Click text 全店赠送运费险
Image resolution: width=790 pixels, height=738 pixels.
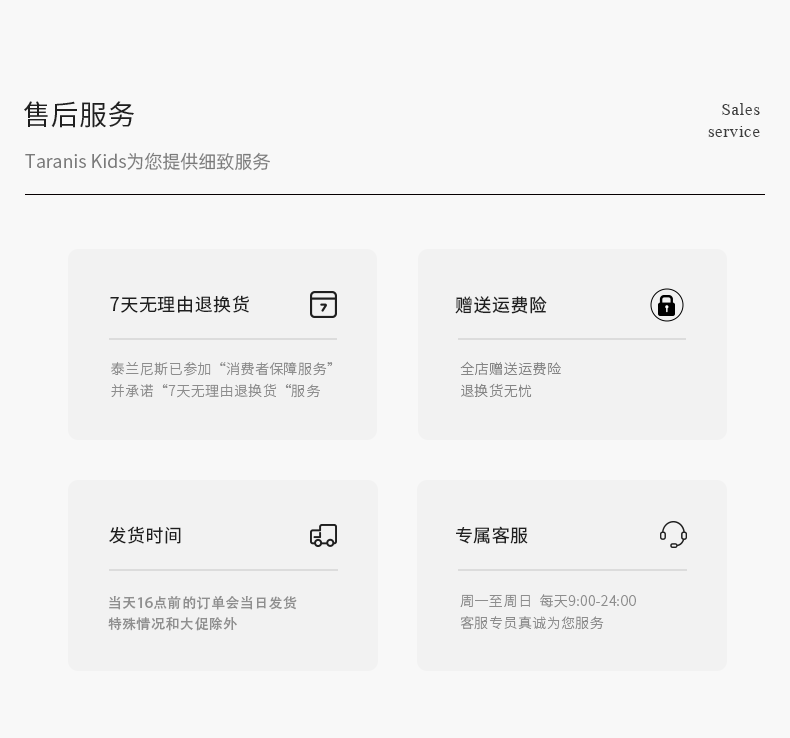coord(510,369)
